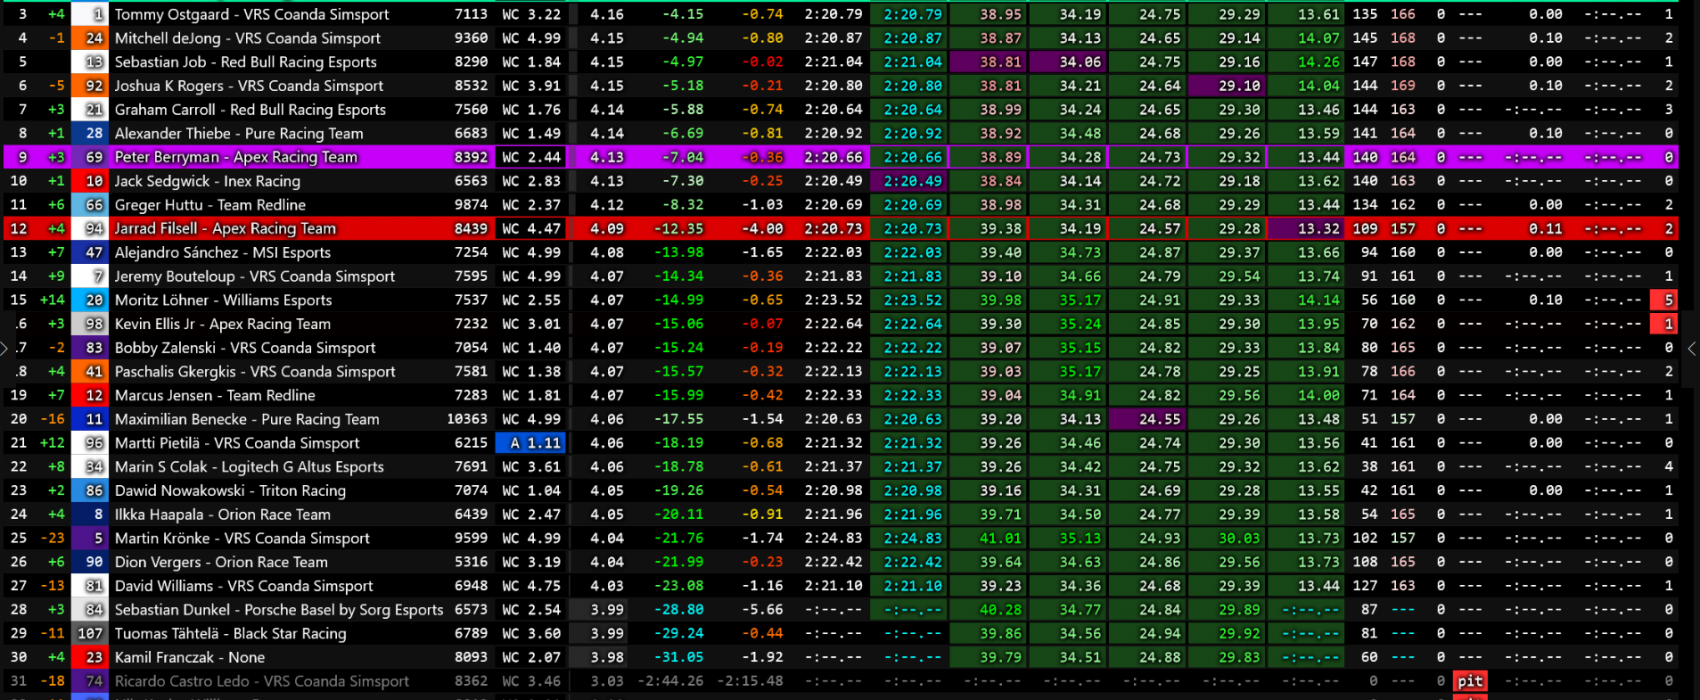Click car number 94 badge for Jarrad Filsell

[x=94, y=229]
